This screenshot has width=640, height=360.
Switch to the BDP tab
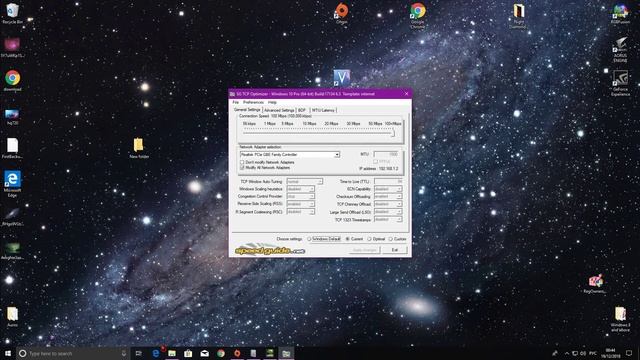302,110
